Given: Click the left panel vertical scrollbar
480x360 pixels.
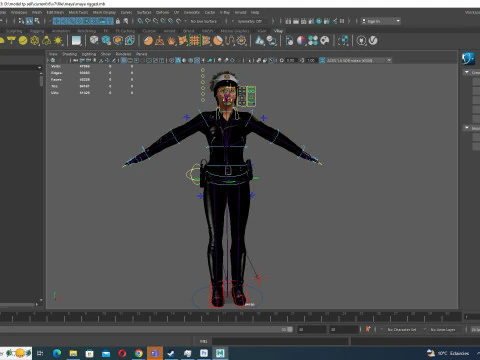Looking at the screenshot, I should point(41,80).
